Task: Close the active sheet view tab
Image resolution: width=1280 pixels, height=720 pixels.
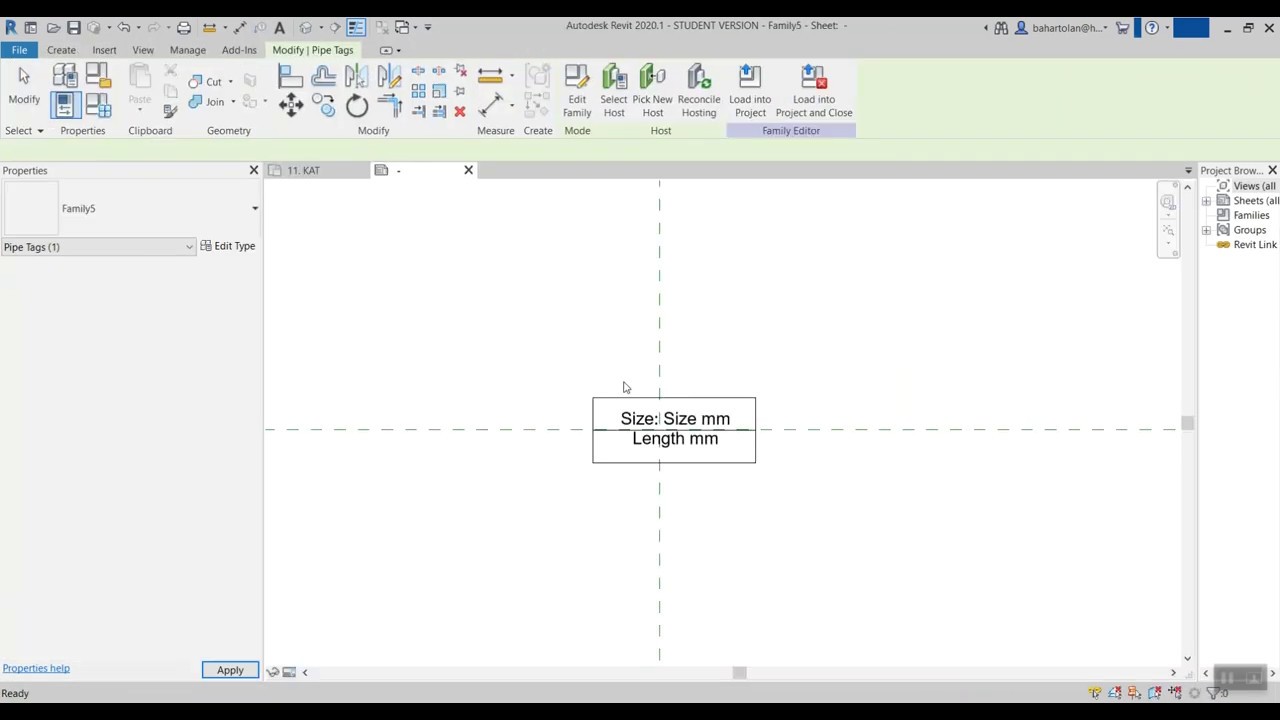Action: (x=468, y=170)
